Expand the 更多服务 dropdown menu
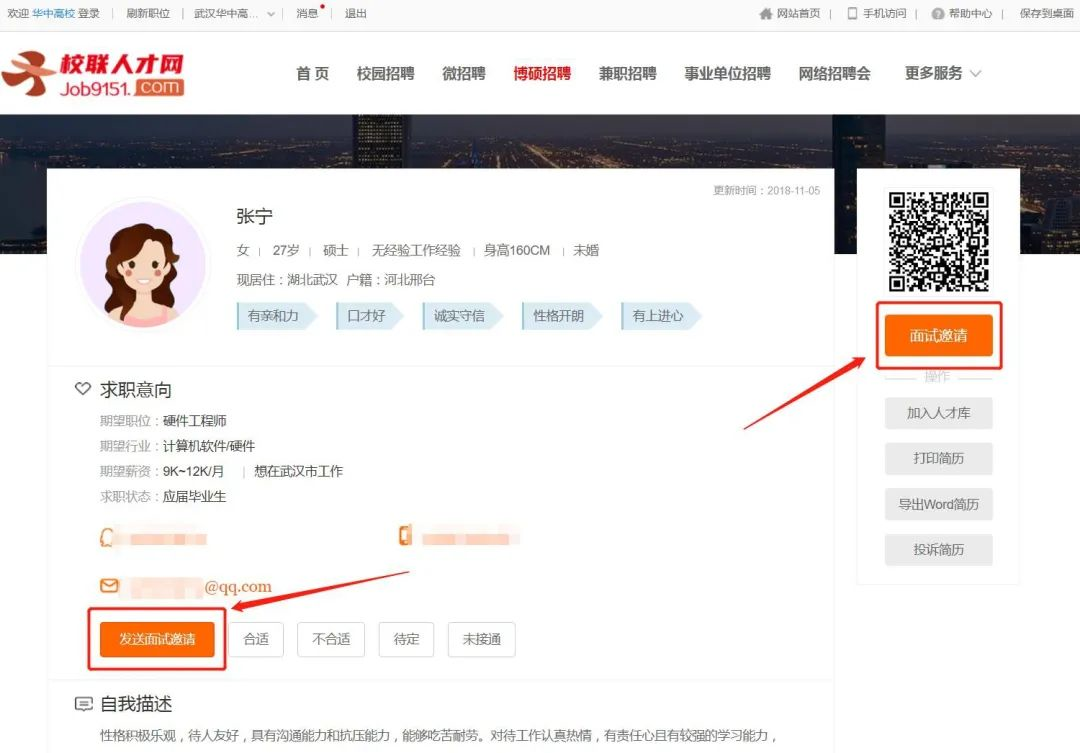 pos(943,74)
